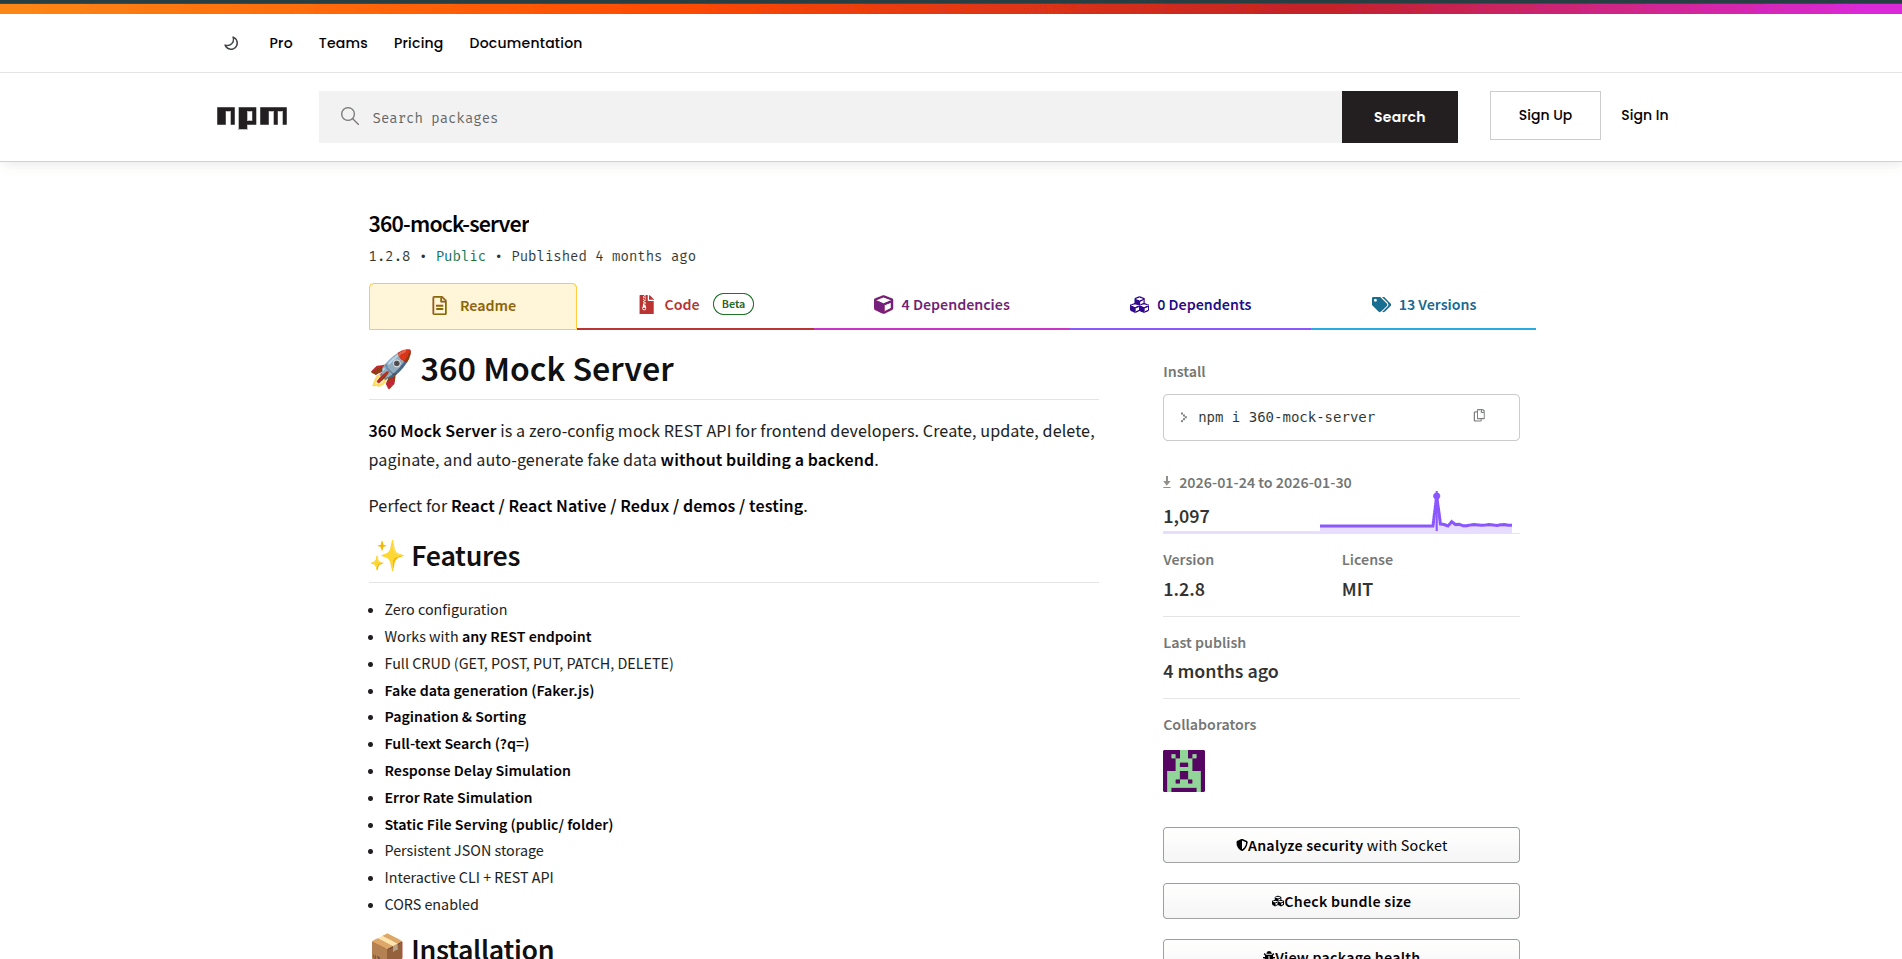Click the package emoji beside Installation
1902x959 pixels.
387,947
